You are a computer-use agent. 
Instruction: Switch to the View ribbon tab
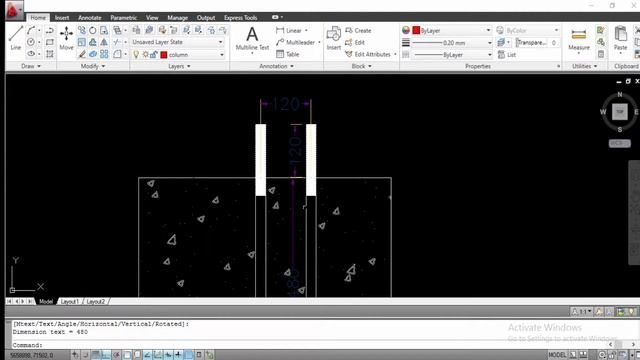(x=152, y=18)
